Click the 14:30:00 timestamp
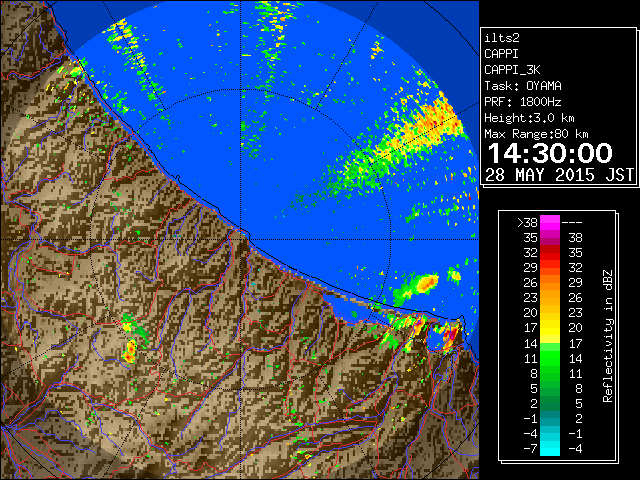 [x=550, y=153]
